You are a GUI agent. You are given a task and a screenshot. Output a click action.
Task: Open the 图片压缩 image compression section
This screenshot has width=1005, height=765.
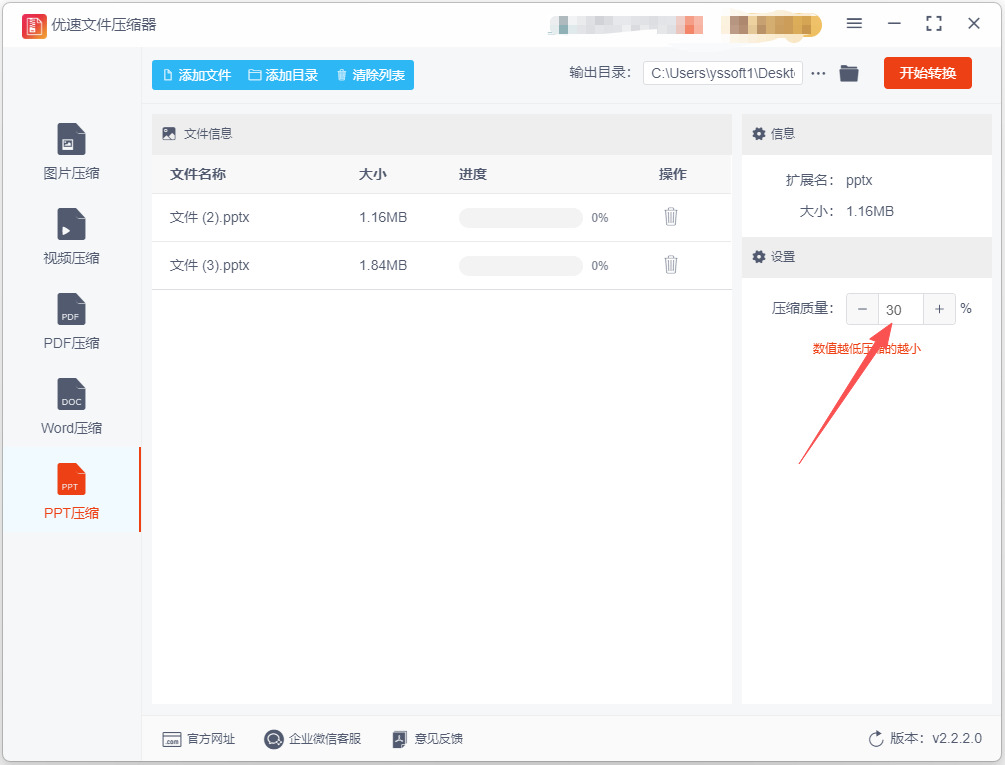71,152
